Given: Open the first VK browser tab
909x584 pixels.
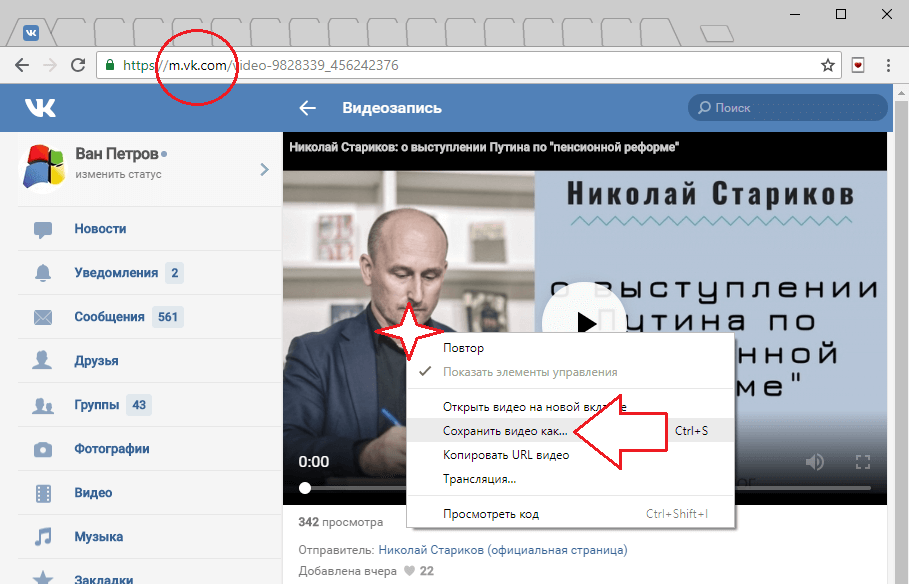Looking at the screenshot, I should click(31, 33).
